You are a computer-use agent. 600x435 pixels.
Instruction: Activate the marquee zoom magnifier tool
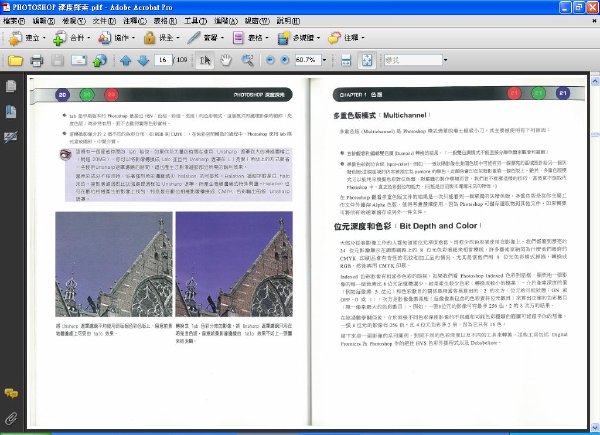(248, 60)
